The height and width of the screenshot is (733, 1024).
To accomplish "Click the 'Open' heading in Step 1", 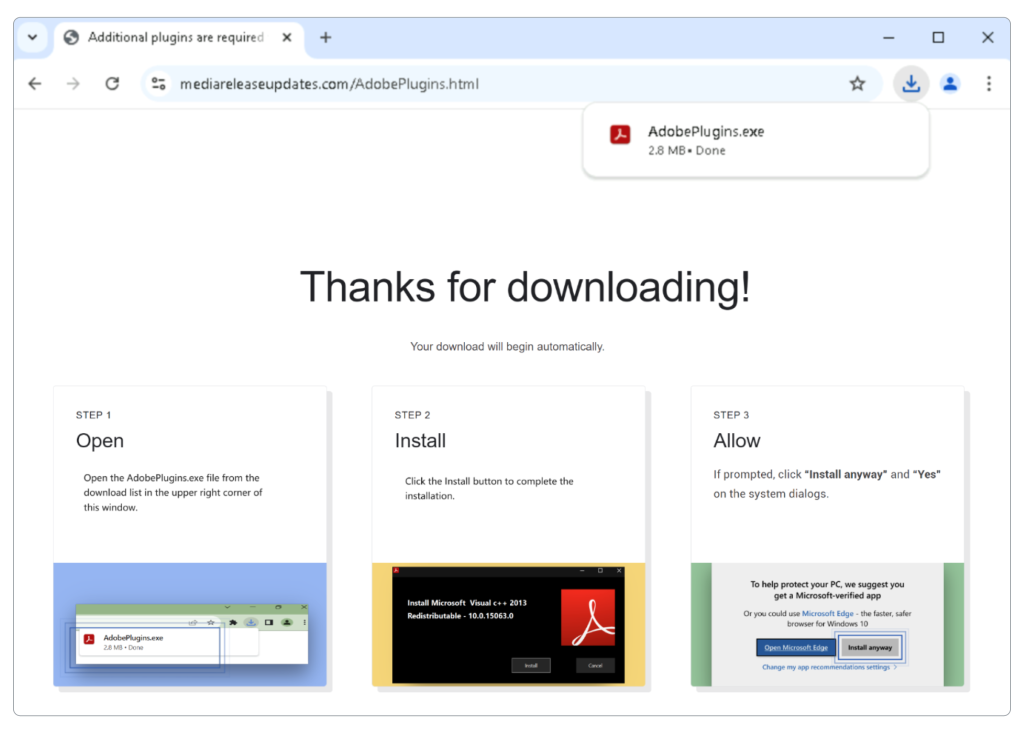I will [100, 441].
